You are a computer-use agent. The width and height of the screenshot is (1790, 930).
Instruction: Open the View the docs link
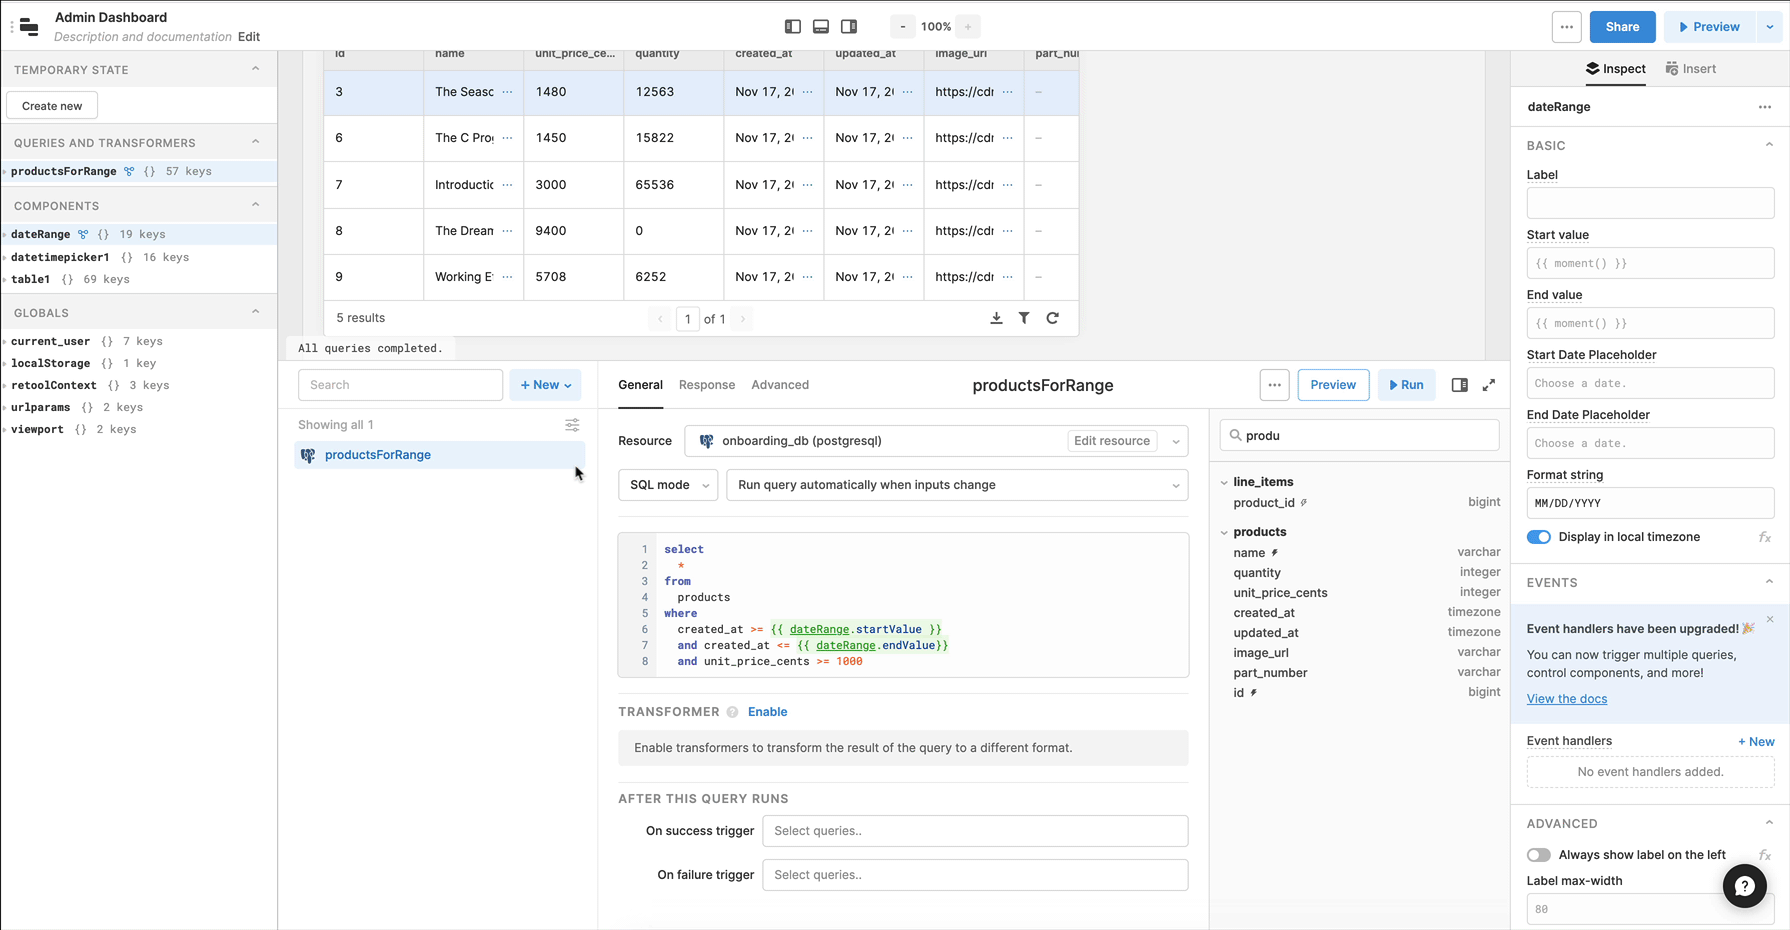[x=1567, y=699]
